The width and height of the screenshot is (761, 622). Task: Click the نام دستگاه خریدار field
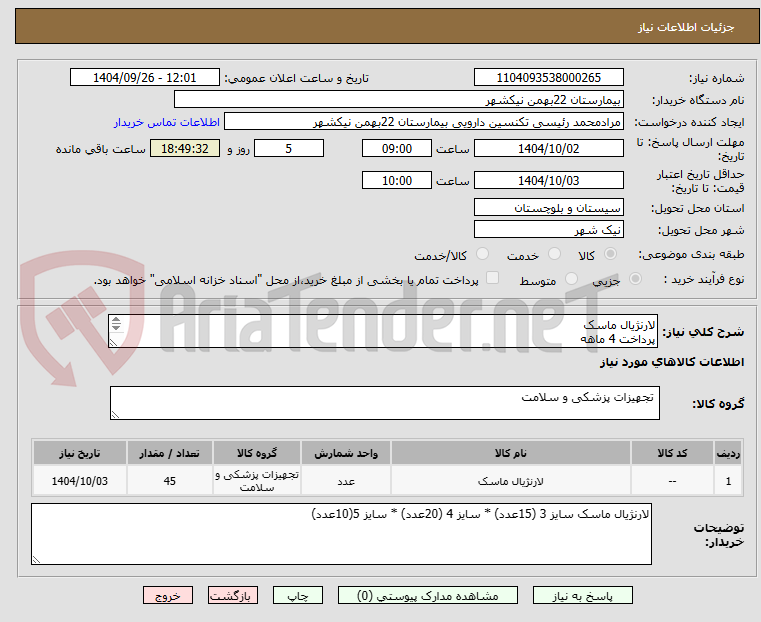[398, 100]
